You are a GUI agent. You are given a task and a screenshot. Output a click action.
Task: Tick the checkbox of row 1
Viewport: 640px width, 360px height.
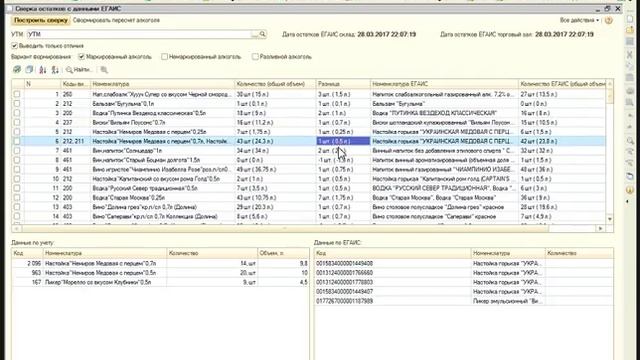(x=17, y=94)
